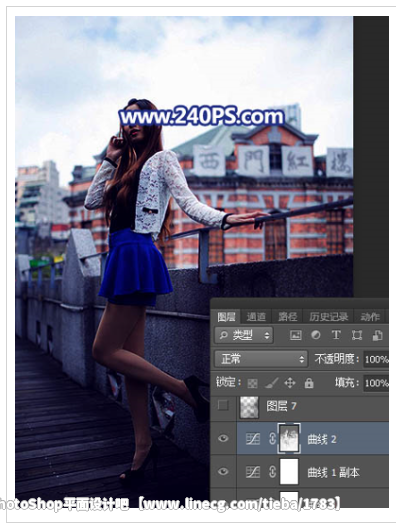The image size is (396, 523).
Task: Click the 曲线 1 副本 mask link icon
Action: coord(272,472)
